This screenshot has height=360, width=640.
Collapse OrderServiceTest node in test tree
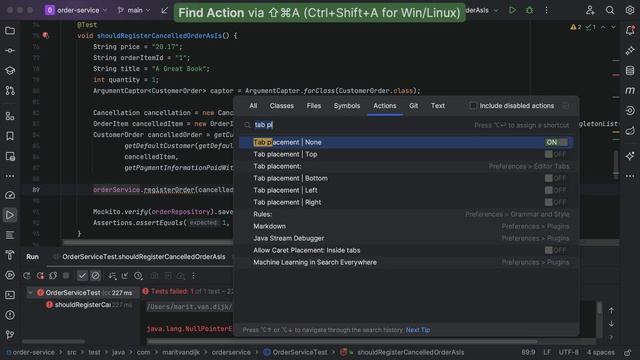tap(30, 293)
